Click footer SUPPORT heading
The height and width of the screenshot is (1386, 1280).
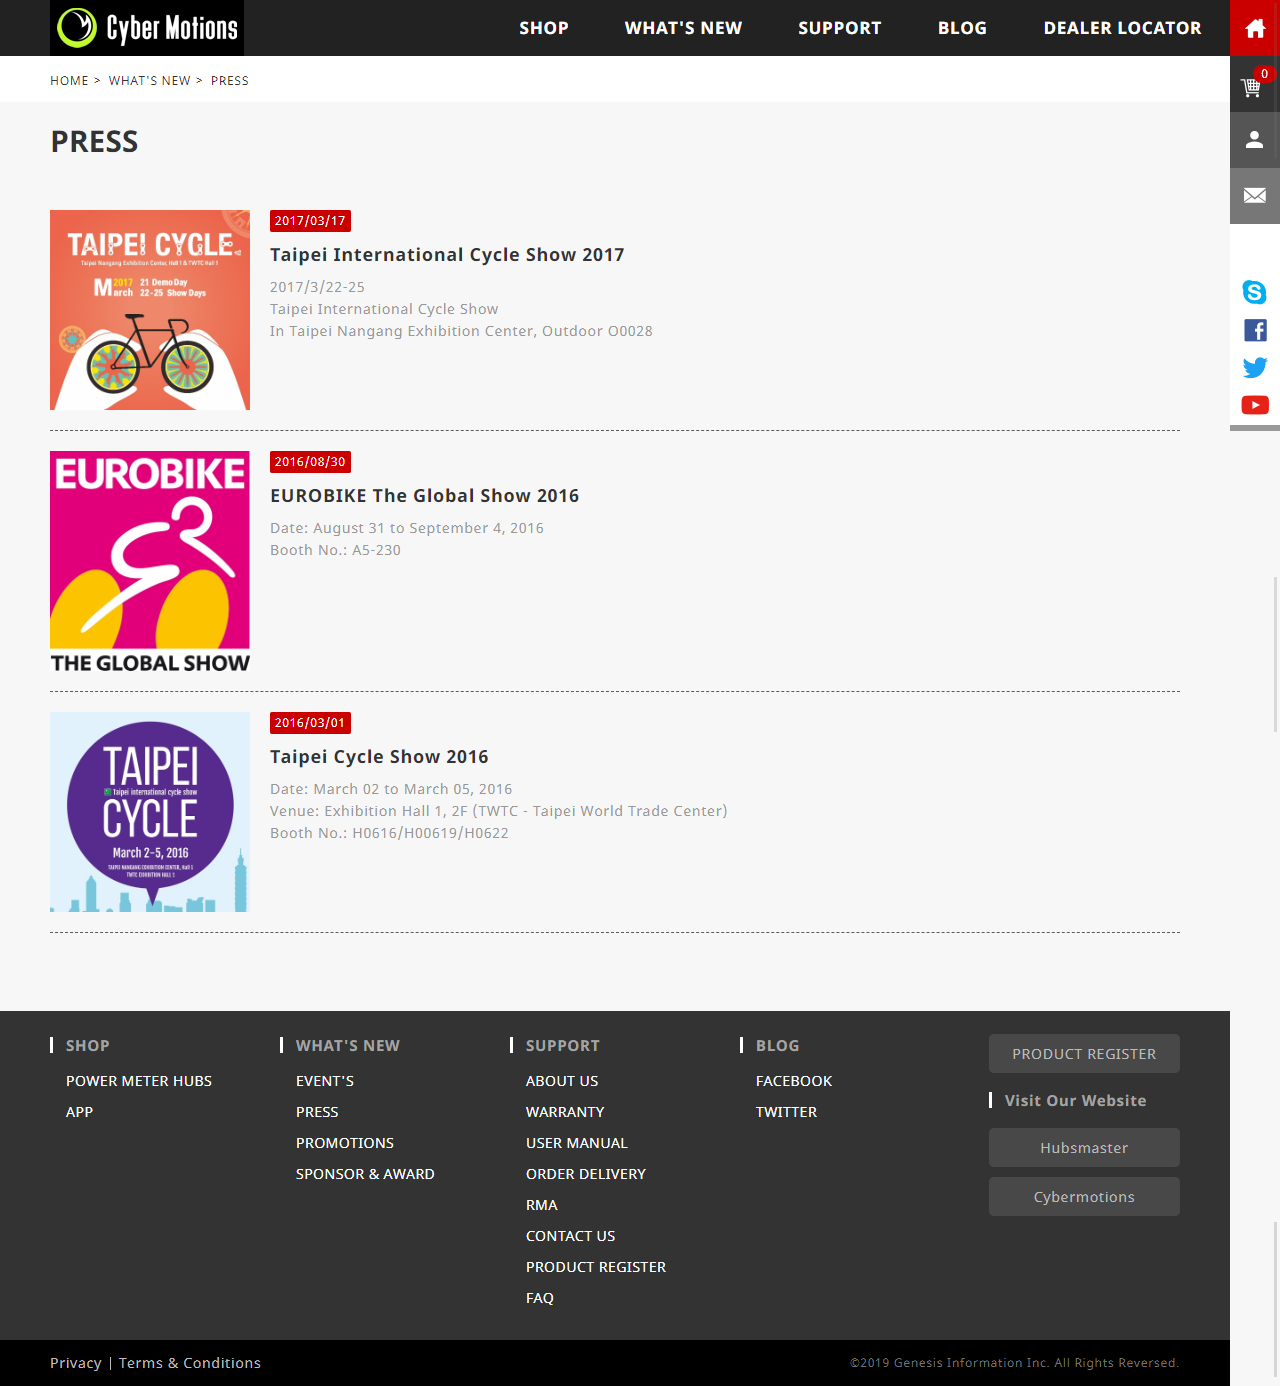click(x=563, y=1046)
